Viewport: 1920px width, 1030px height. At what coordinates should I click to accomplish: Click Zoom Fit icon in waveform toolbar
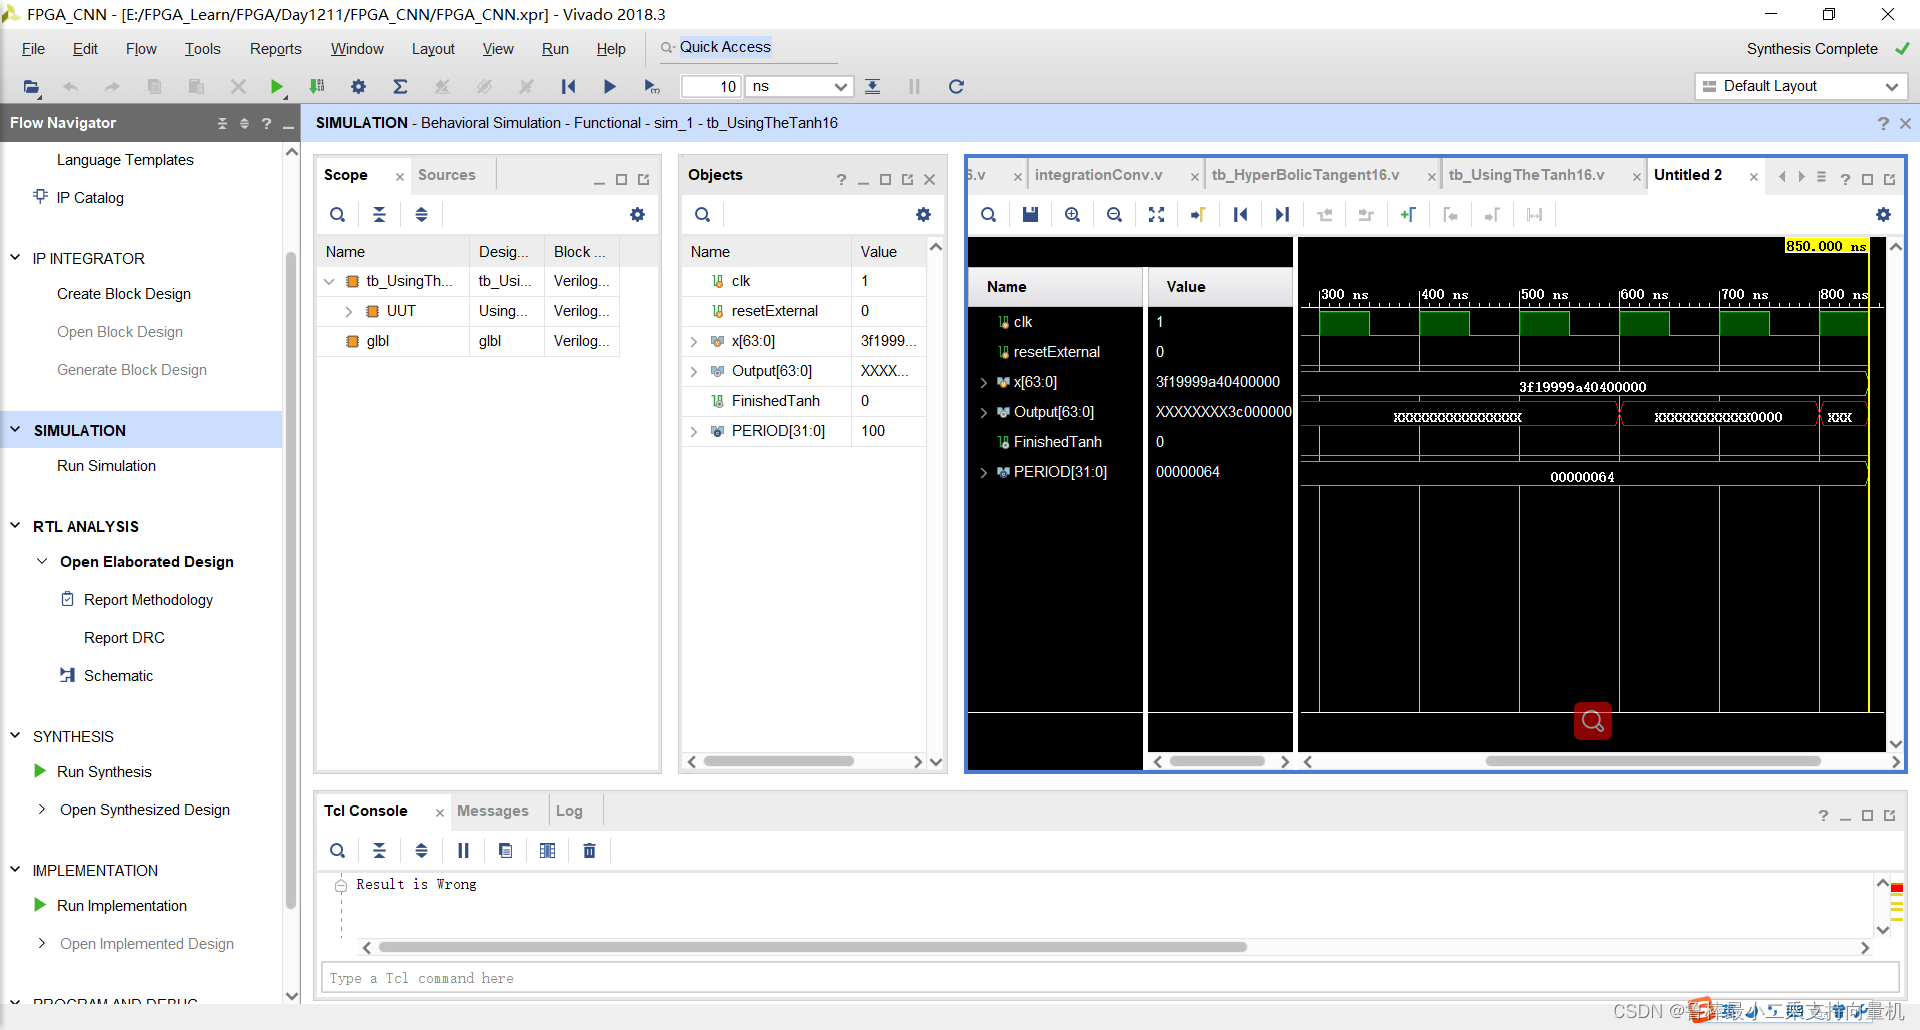[x=1156, y=215]
